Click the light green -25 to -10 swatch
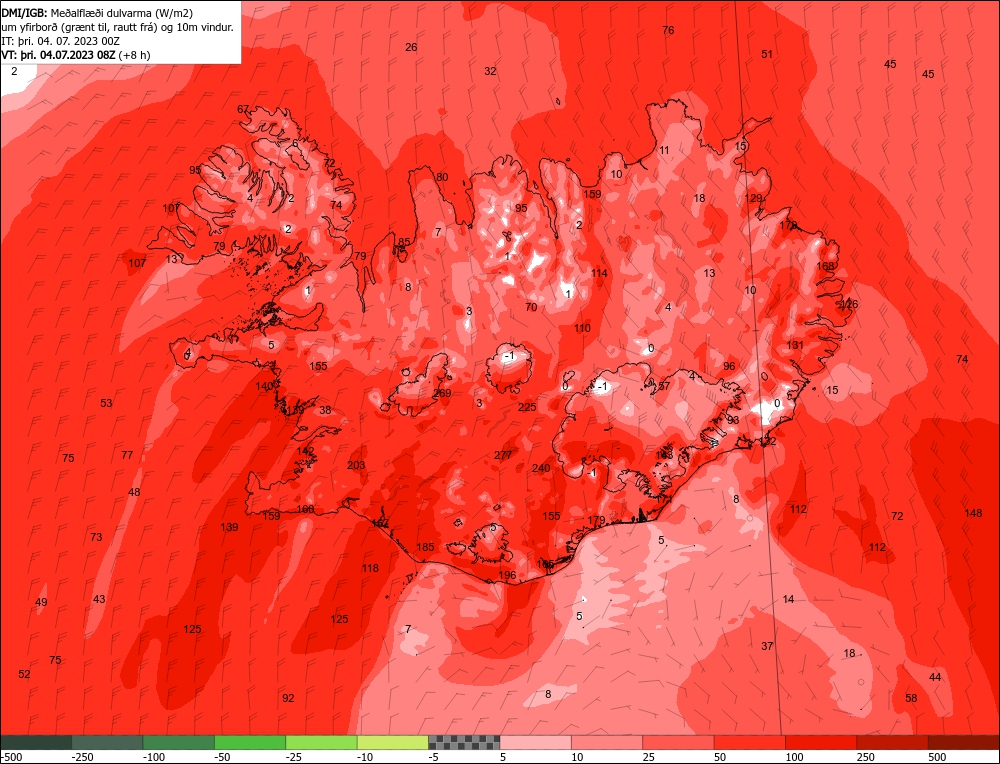 (x=321, y=742)
